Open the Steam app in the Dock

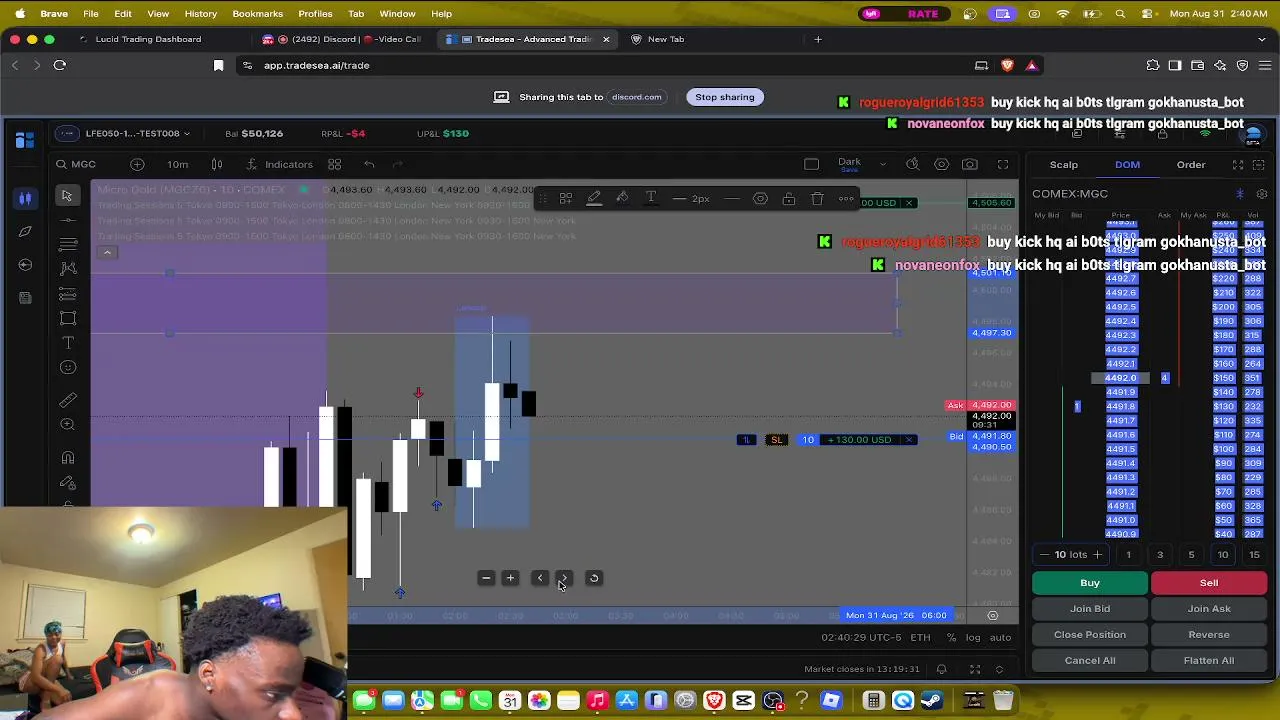point(932,701)
